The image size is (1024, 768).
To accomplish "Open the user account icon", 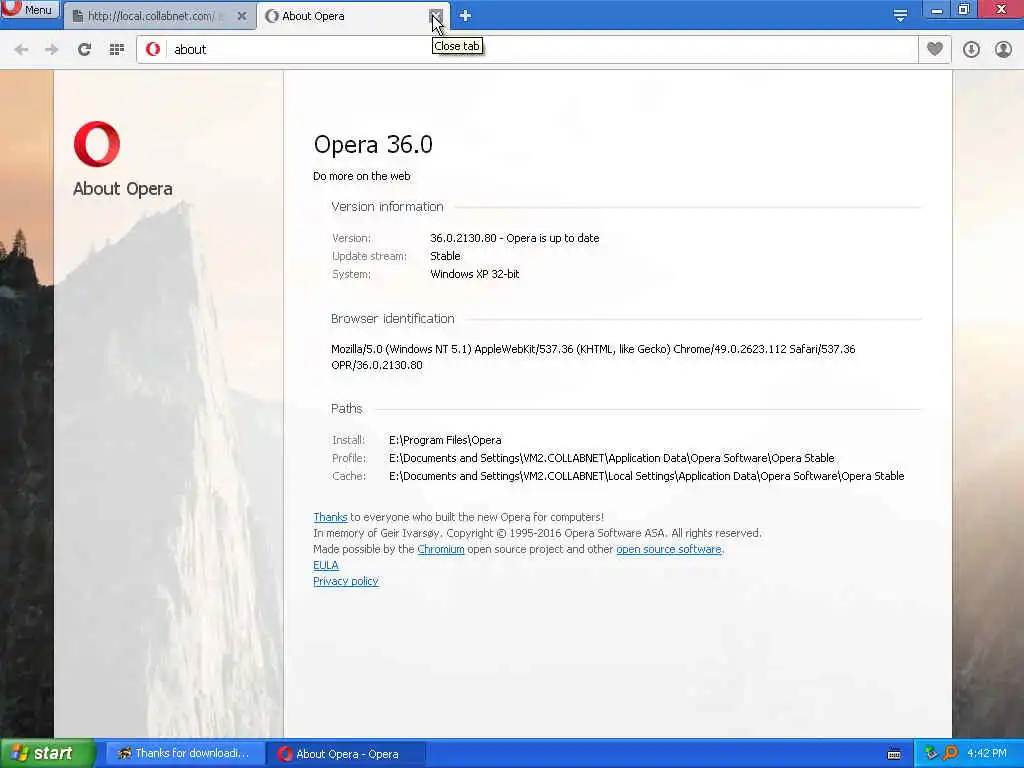I will pyautogui.click(x=1003, y=50).
